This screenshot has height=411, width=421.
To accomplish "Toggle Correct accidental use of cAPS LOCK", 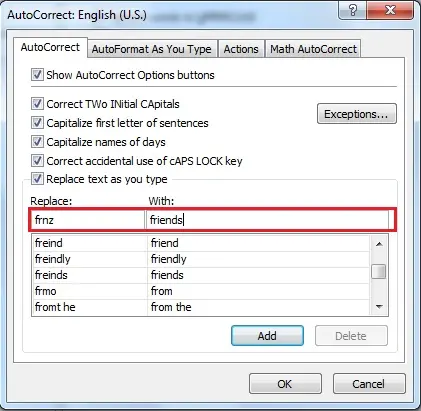I will tap(37, 161).
